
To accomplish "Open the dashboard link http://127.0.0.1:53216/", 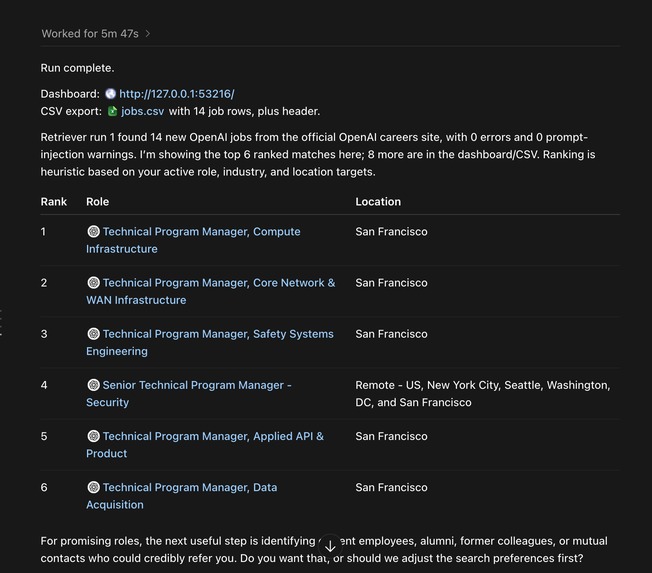I will 177,94.
